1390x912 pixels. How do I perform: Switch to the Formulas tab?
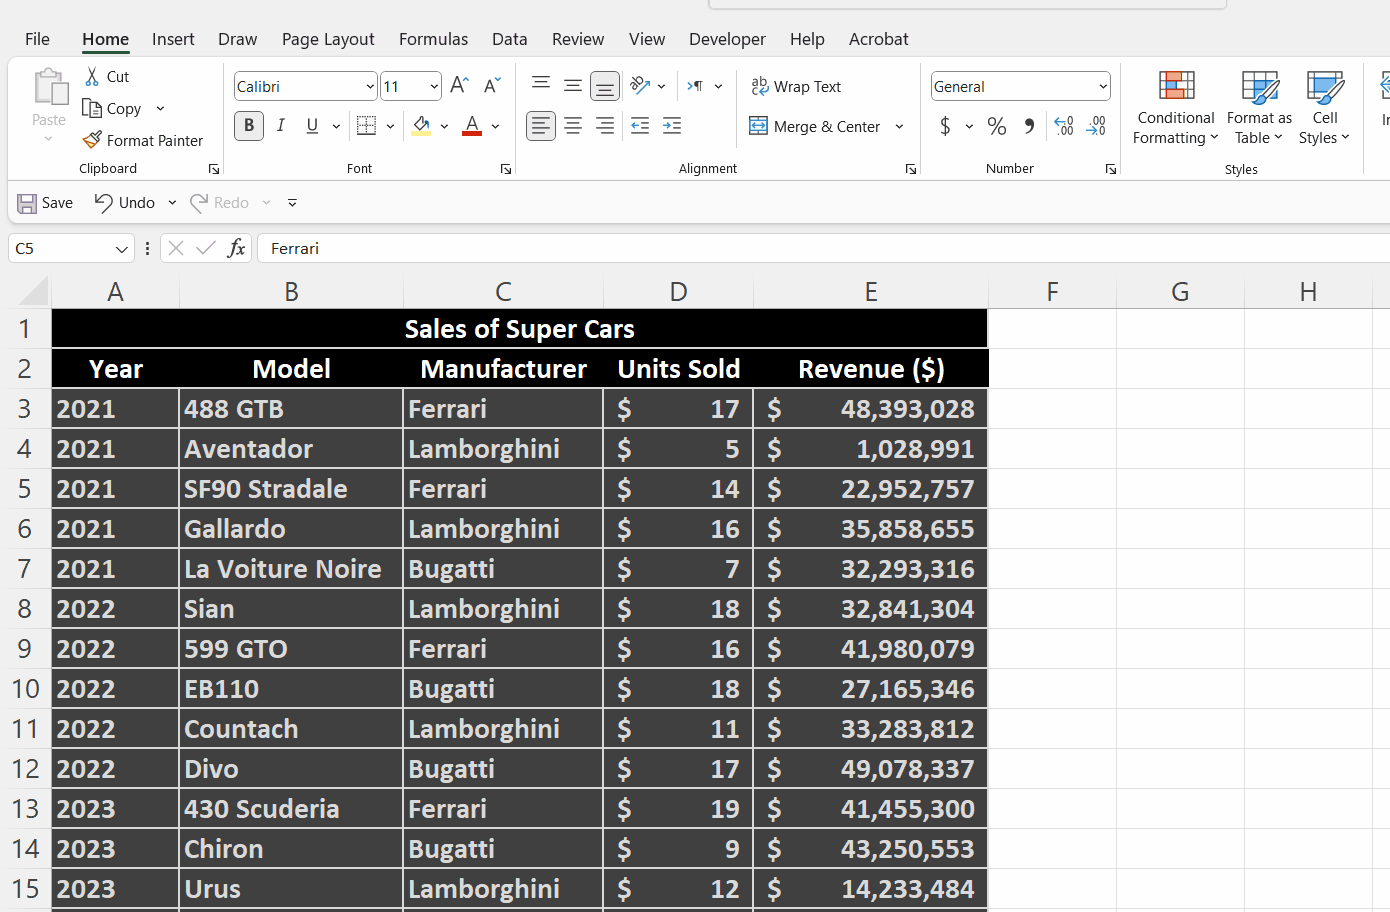coord(433,39)
